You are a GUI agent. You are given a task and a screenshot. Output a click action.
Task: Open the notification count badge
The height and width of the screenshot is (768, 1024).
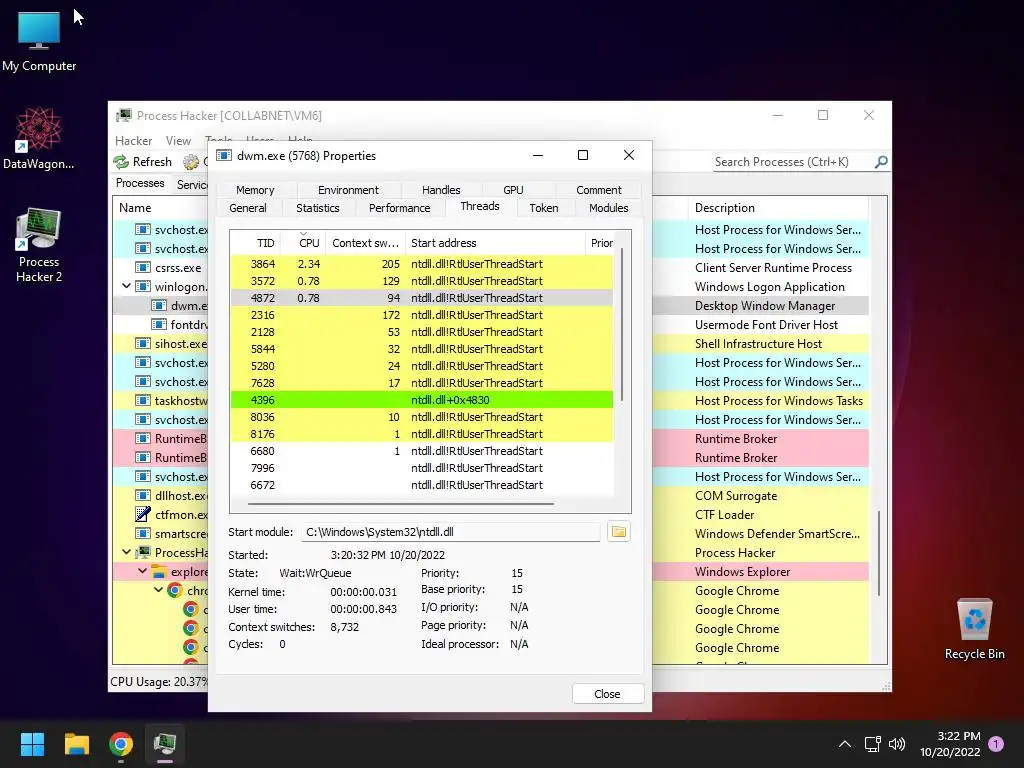click(996, 743)
